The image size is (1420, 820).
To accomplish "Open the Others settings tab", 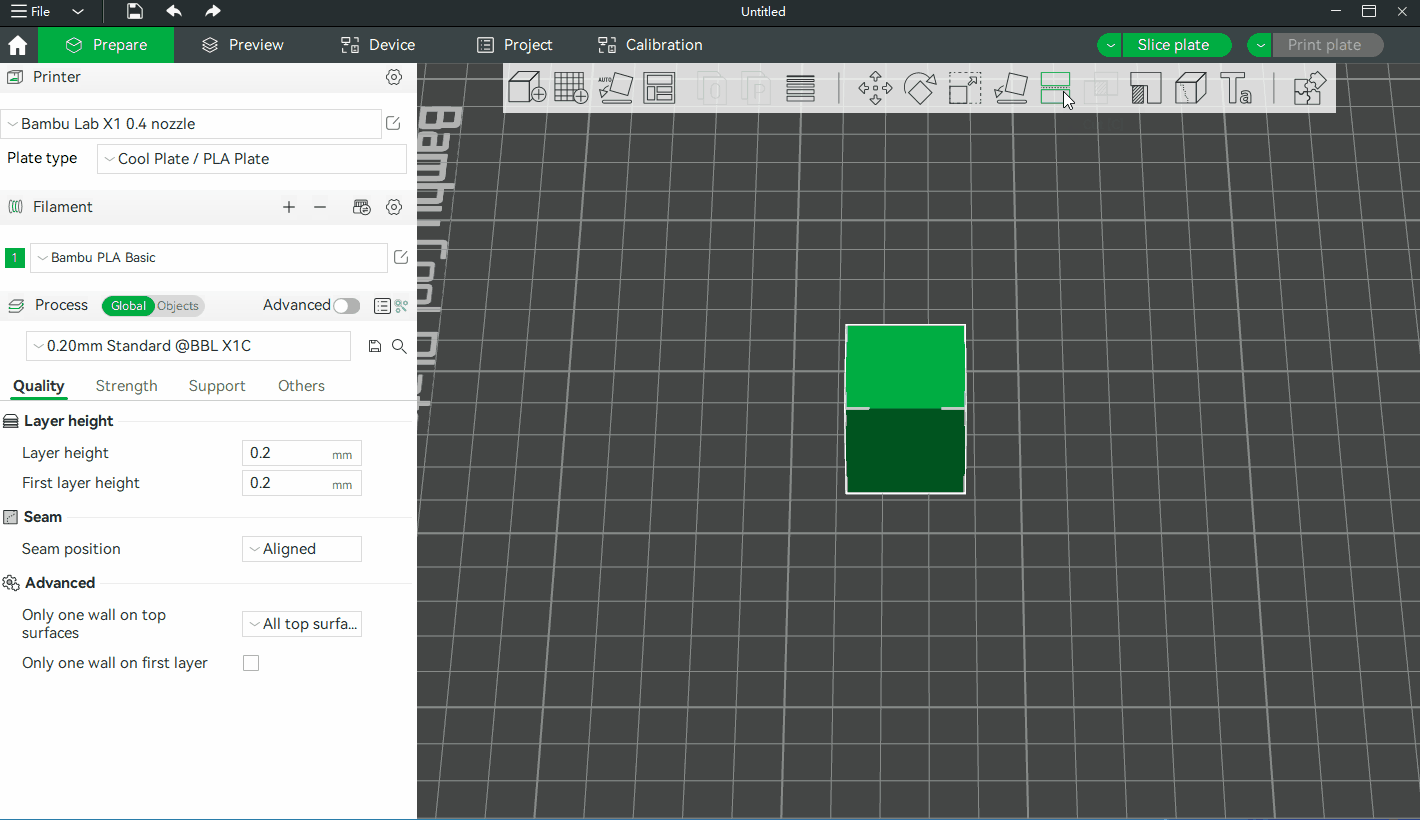I will coord(301,386).
